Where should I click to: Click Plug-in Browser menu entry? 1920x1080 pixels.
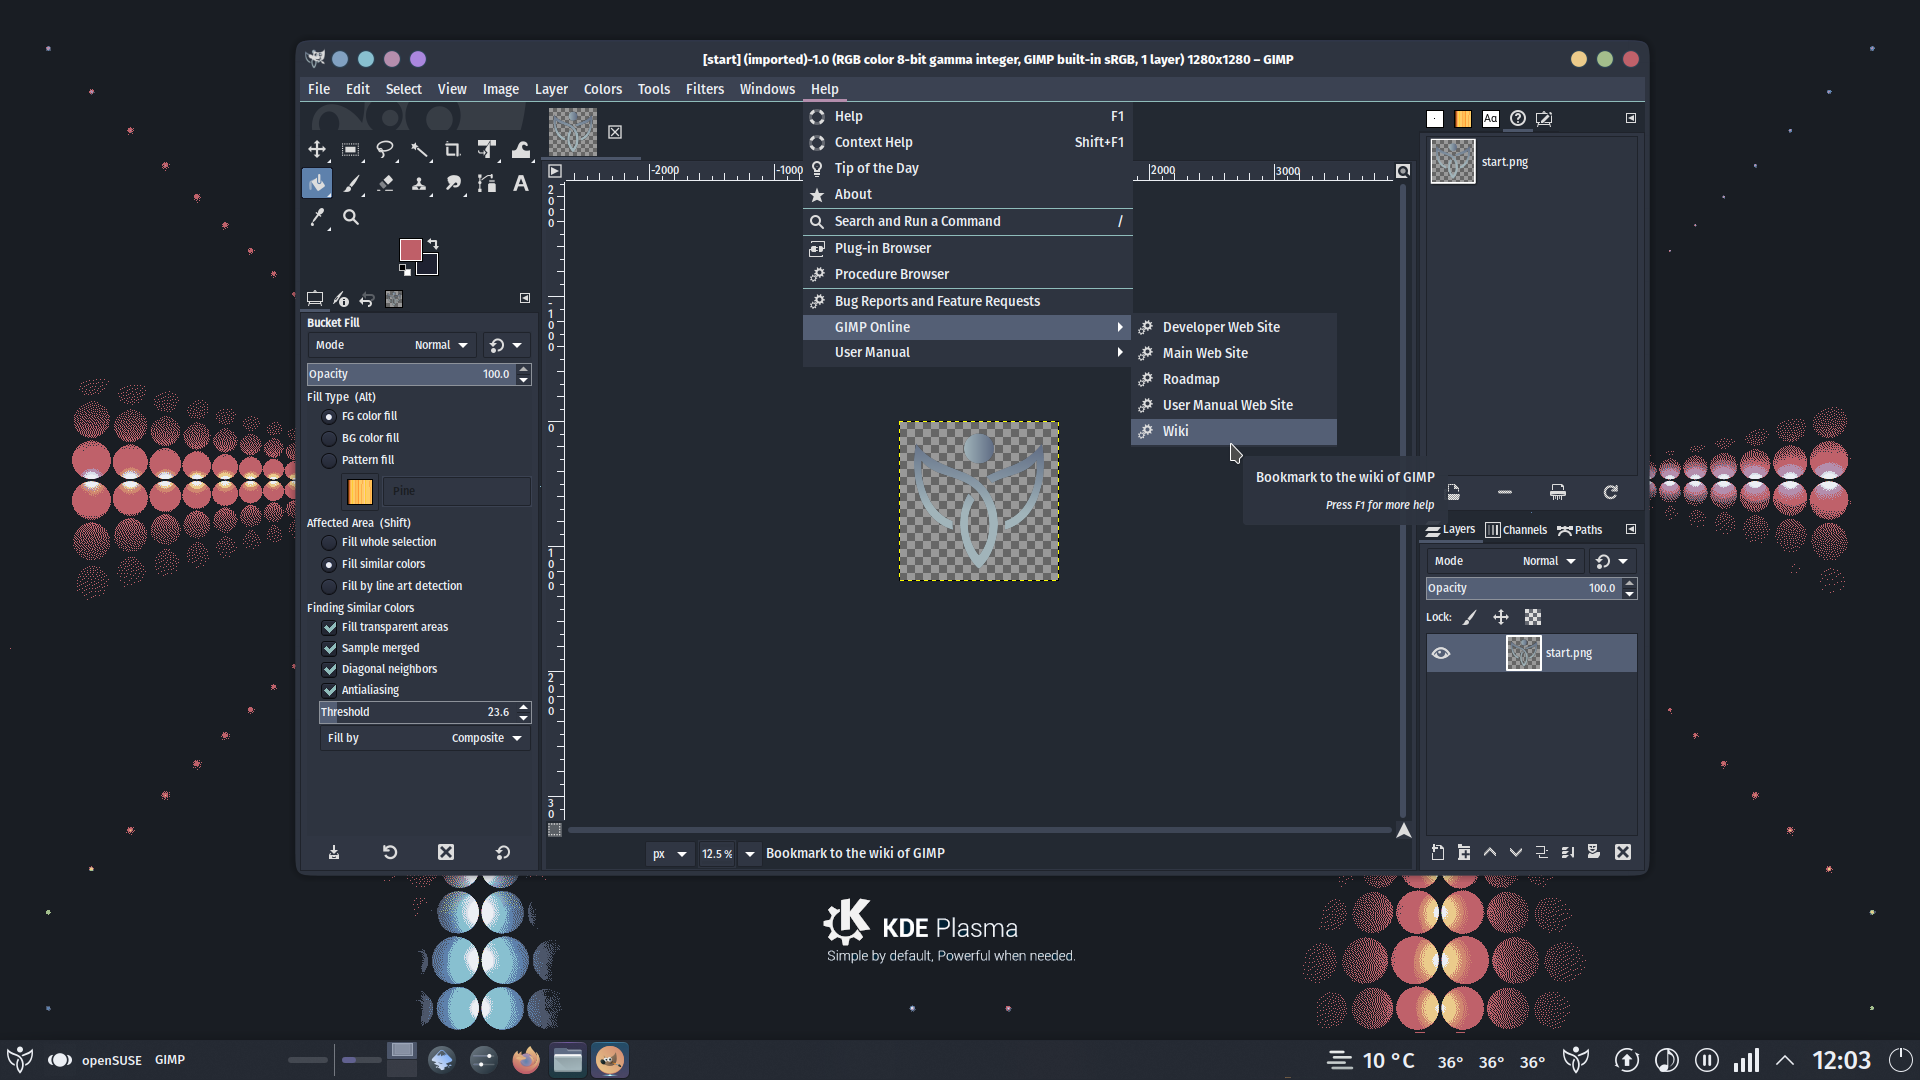(x=968, y=248)
